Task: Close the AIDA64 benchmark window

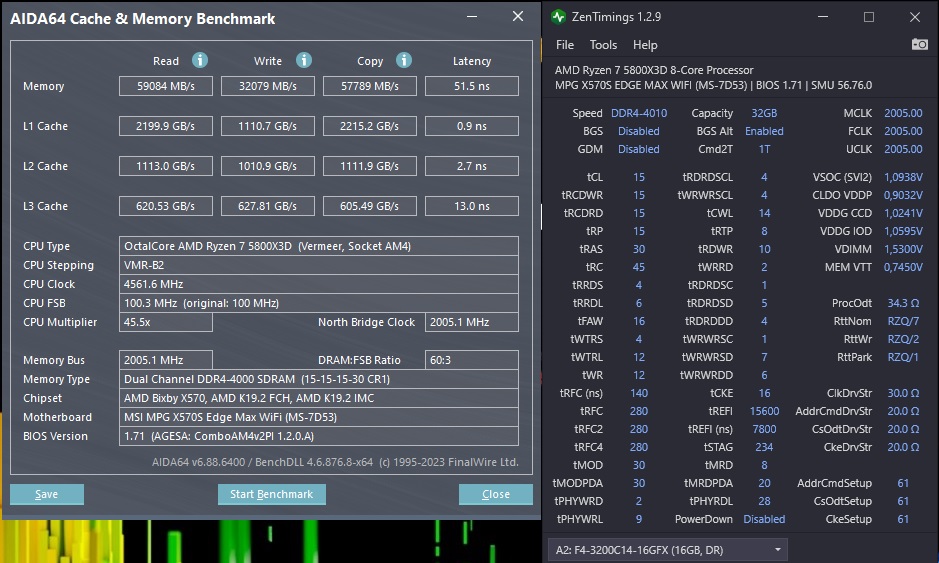Action: coord(518,16)
